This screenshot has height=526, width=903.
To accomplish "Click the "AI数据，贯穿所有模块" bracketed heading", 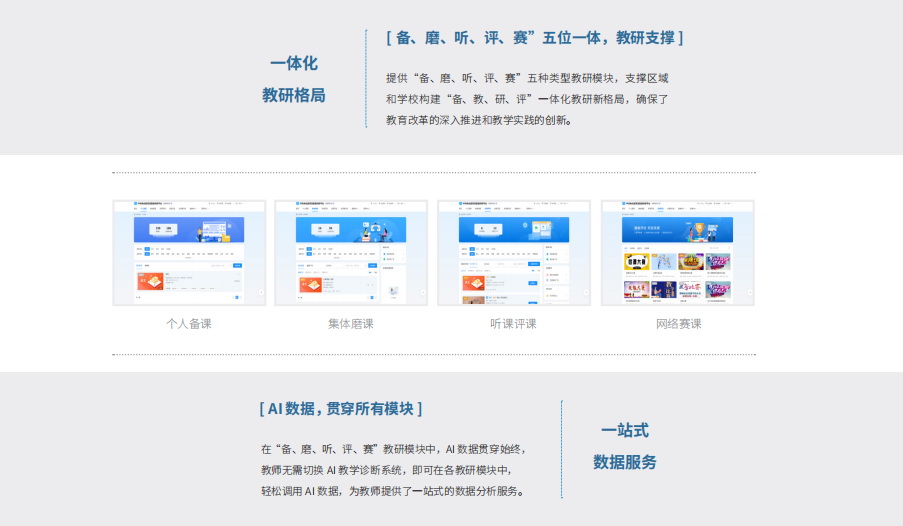I will [340, 408].
